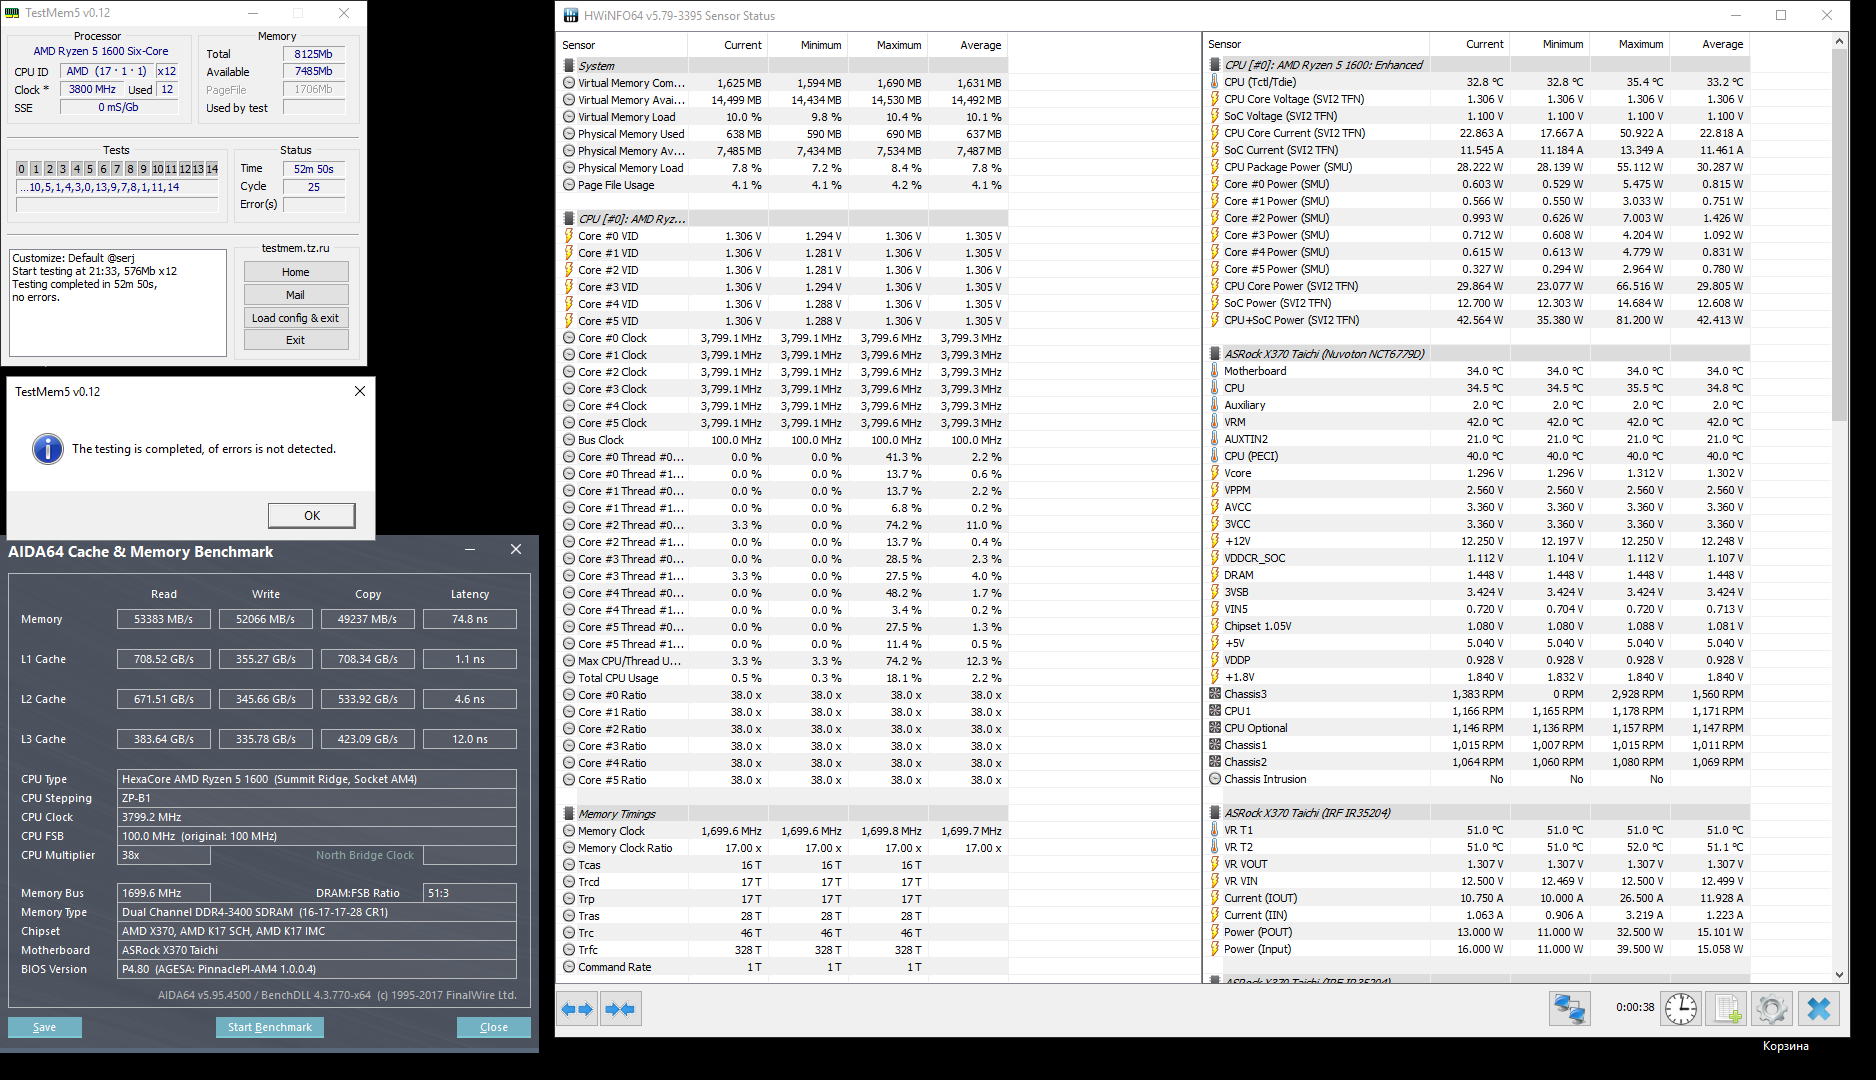Click test number 0 box in TestMem5
Image resolution: width=1876 pixels, height=1080 pixels.
21,169
